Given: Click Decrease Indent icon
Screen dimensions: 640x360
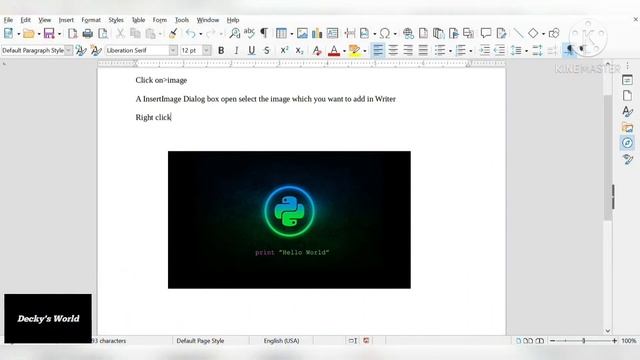Looking at the screenshot, I should tap(499, 50).
